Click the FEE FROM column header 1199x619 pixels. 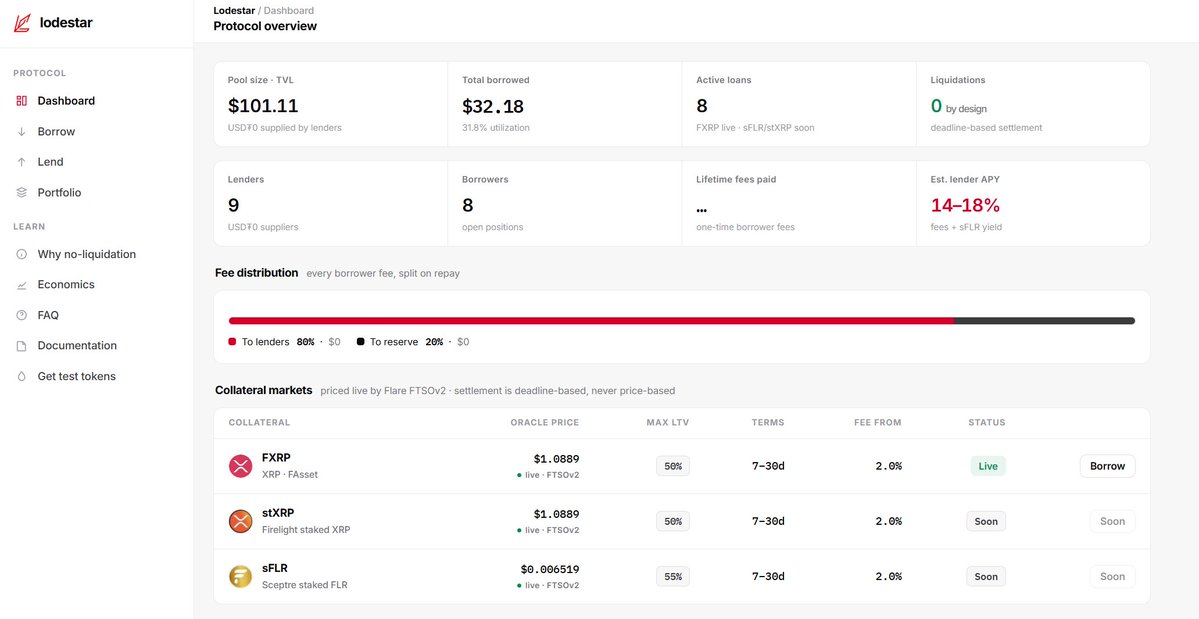pyautogui.click(x=878, y=423)
